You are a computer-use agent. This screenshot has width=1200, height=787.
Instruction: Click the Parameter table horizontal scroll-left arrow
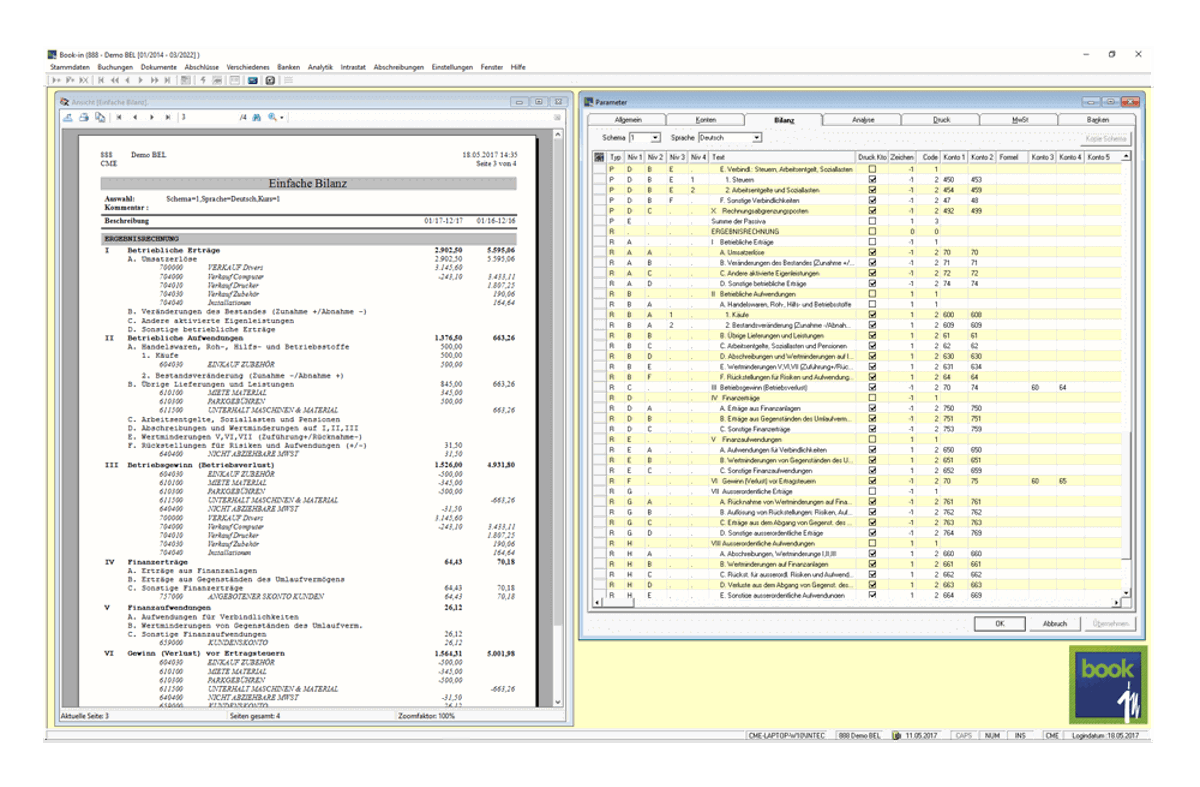[x=597, y=603]
